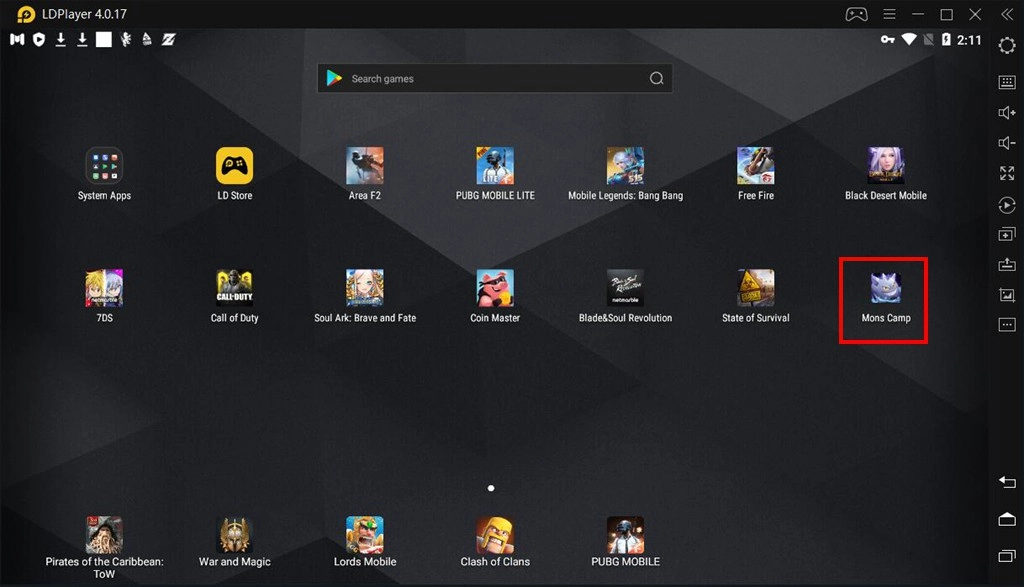This screenshot has height=587, width=1024.
Task: Start PUBG MOBILE LITE
Action: [495, 166]
